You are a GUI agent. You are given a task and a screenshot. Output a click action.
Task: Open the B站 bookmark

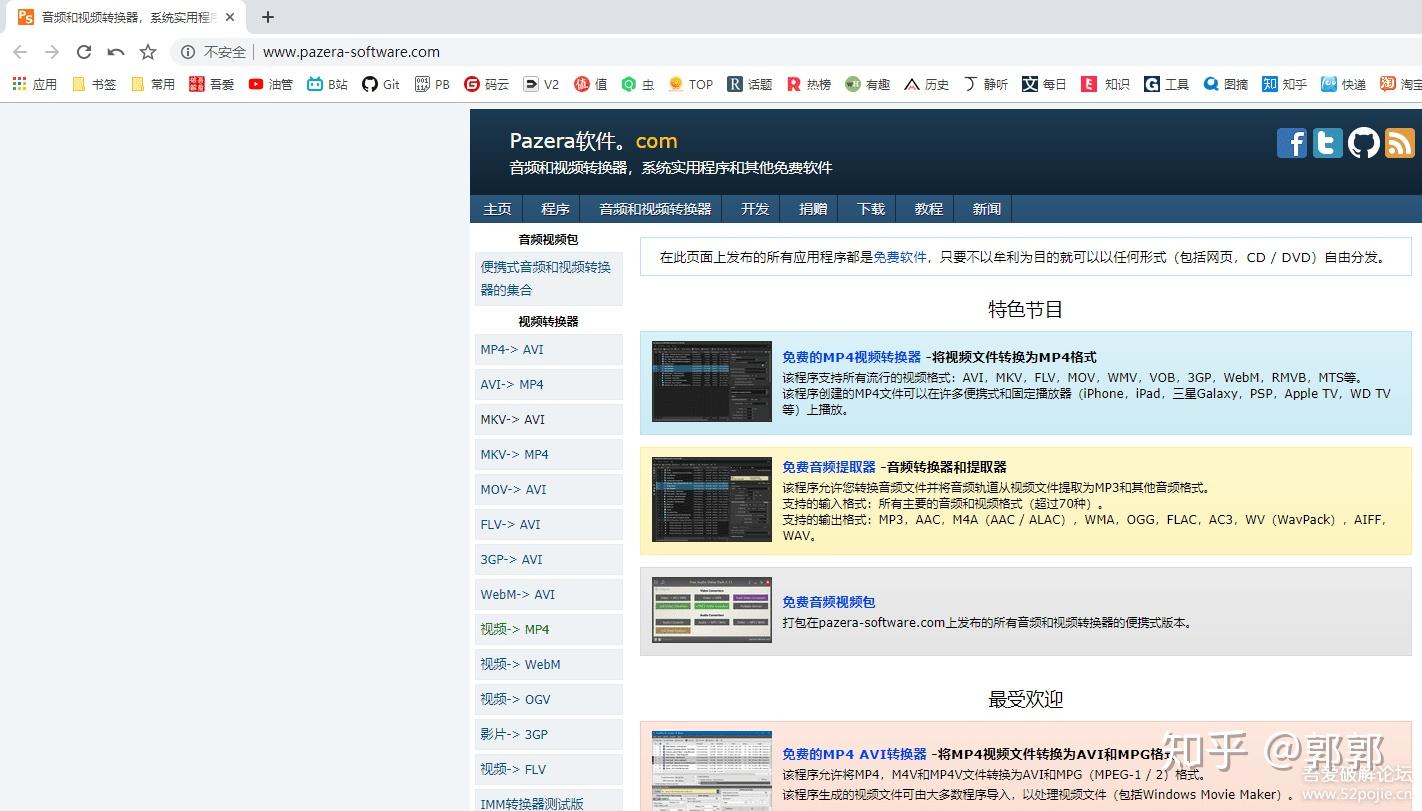(x=328, y=84)
